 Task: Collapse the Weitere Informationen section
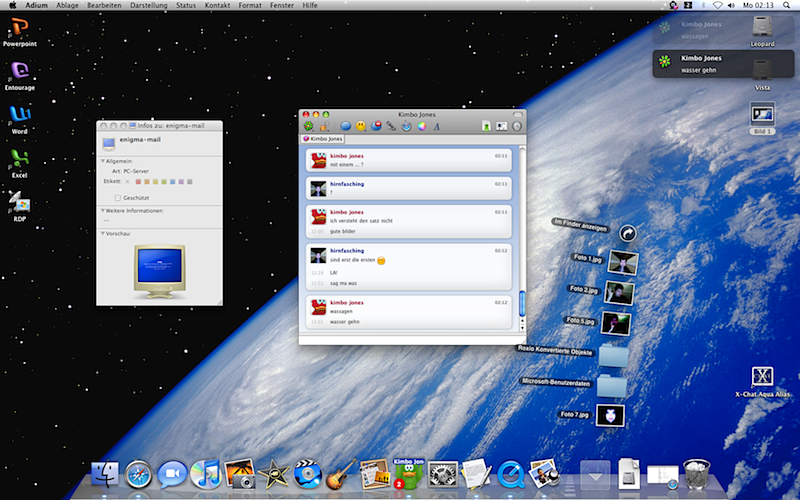tap(103, 210)
